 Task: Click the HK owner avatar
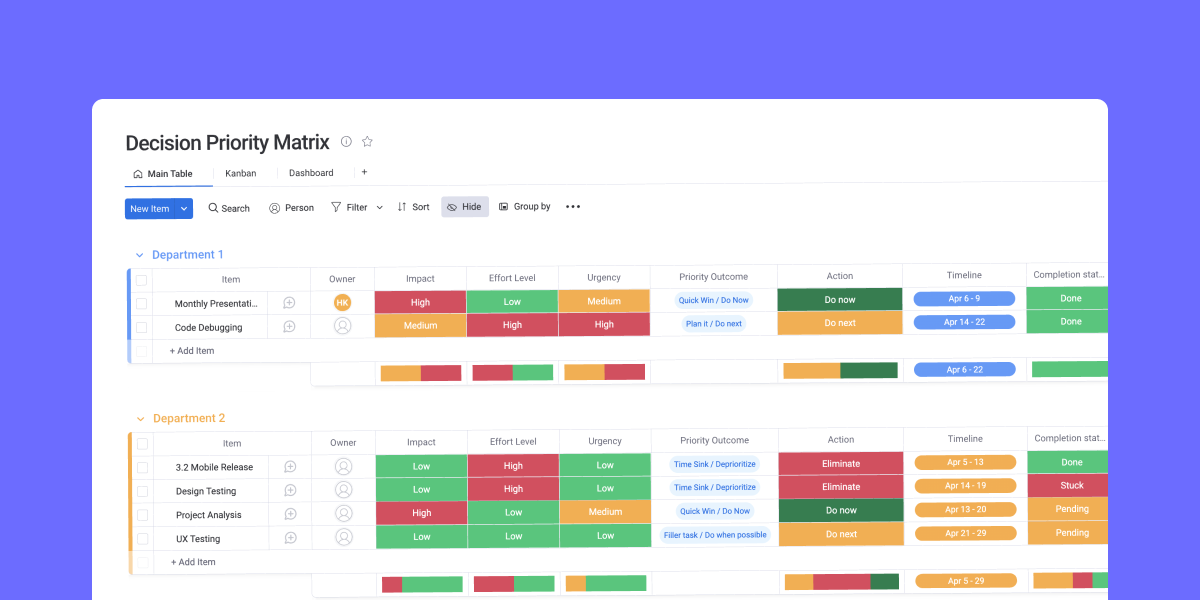point(342,303)
